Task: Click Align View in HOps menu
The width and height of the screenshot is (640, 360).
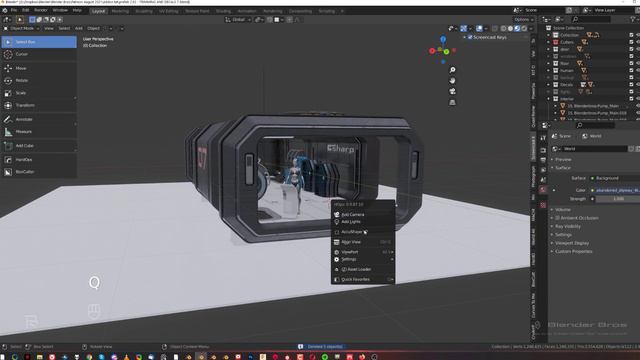Action: 362,242
